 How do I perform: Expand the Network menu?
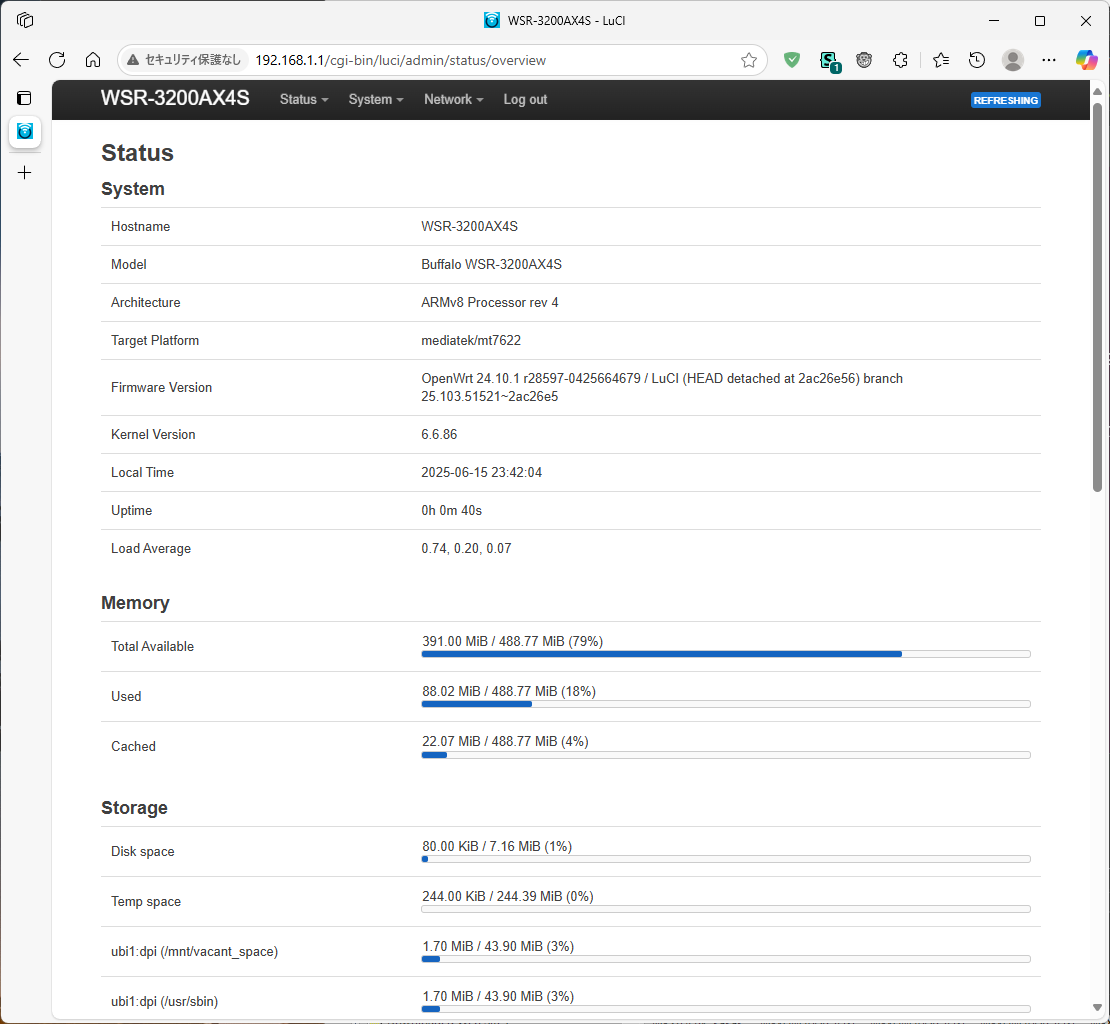(454, 100)
